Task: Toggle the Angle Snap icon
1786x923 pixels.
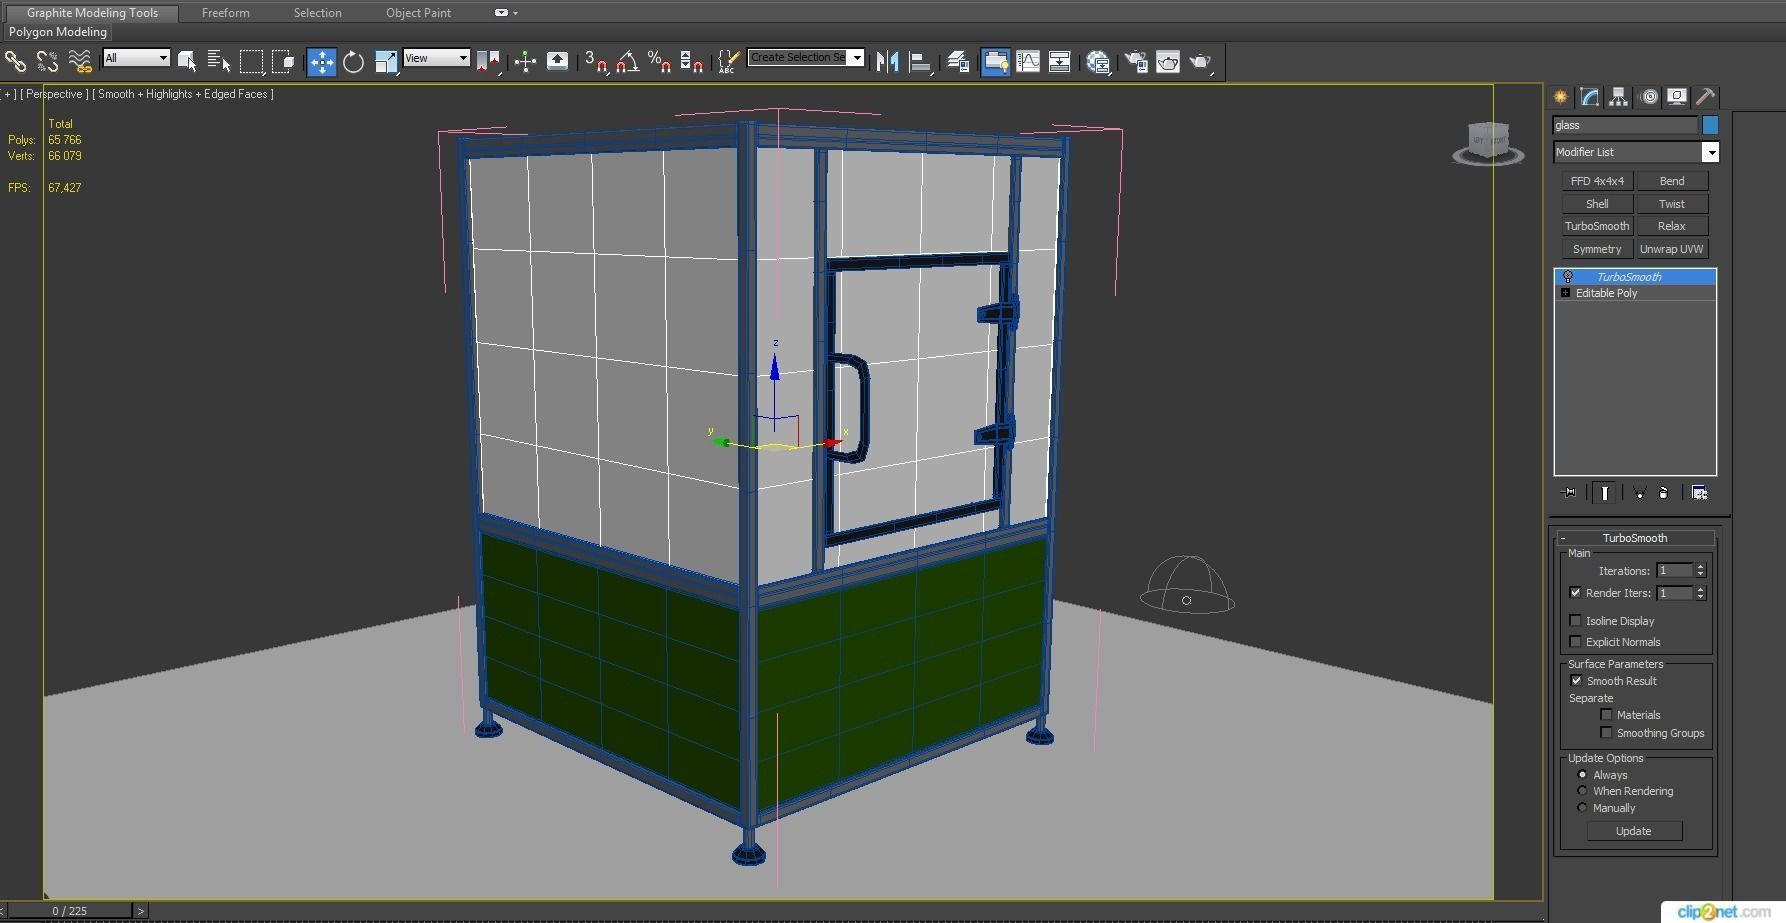Action: (628, 62)
